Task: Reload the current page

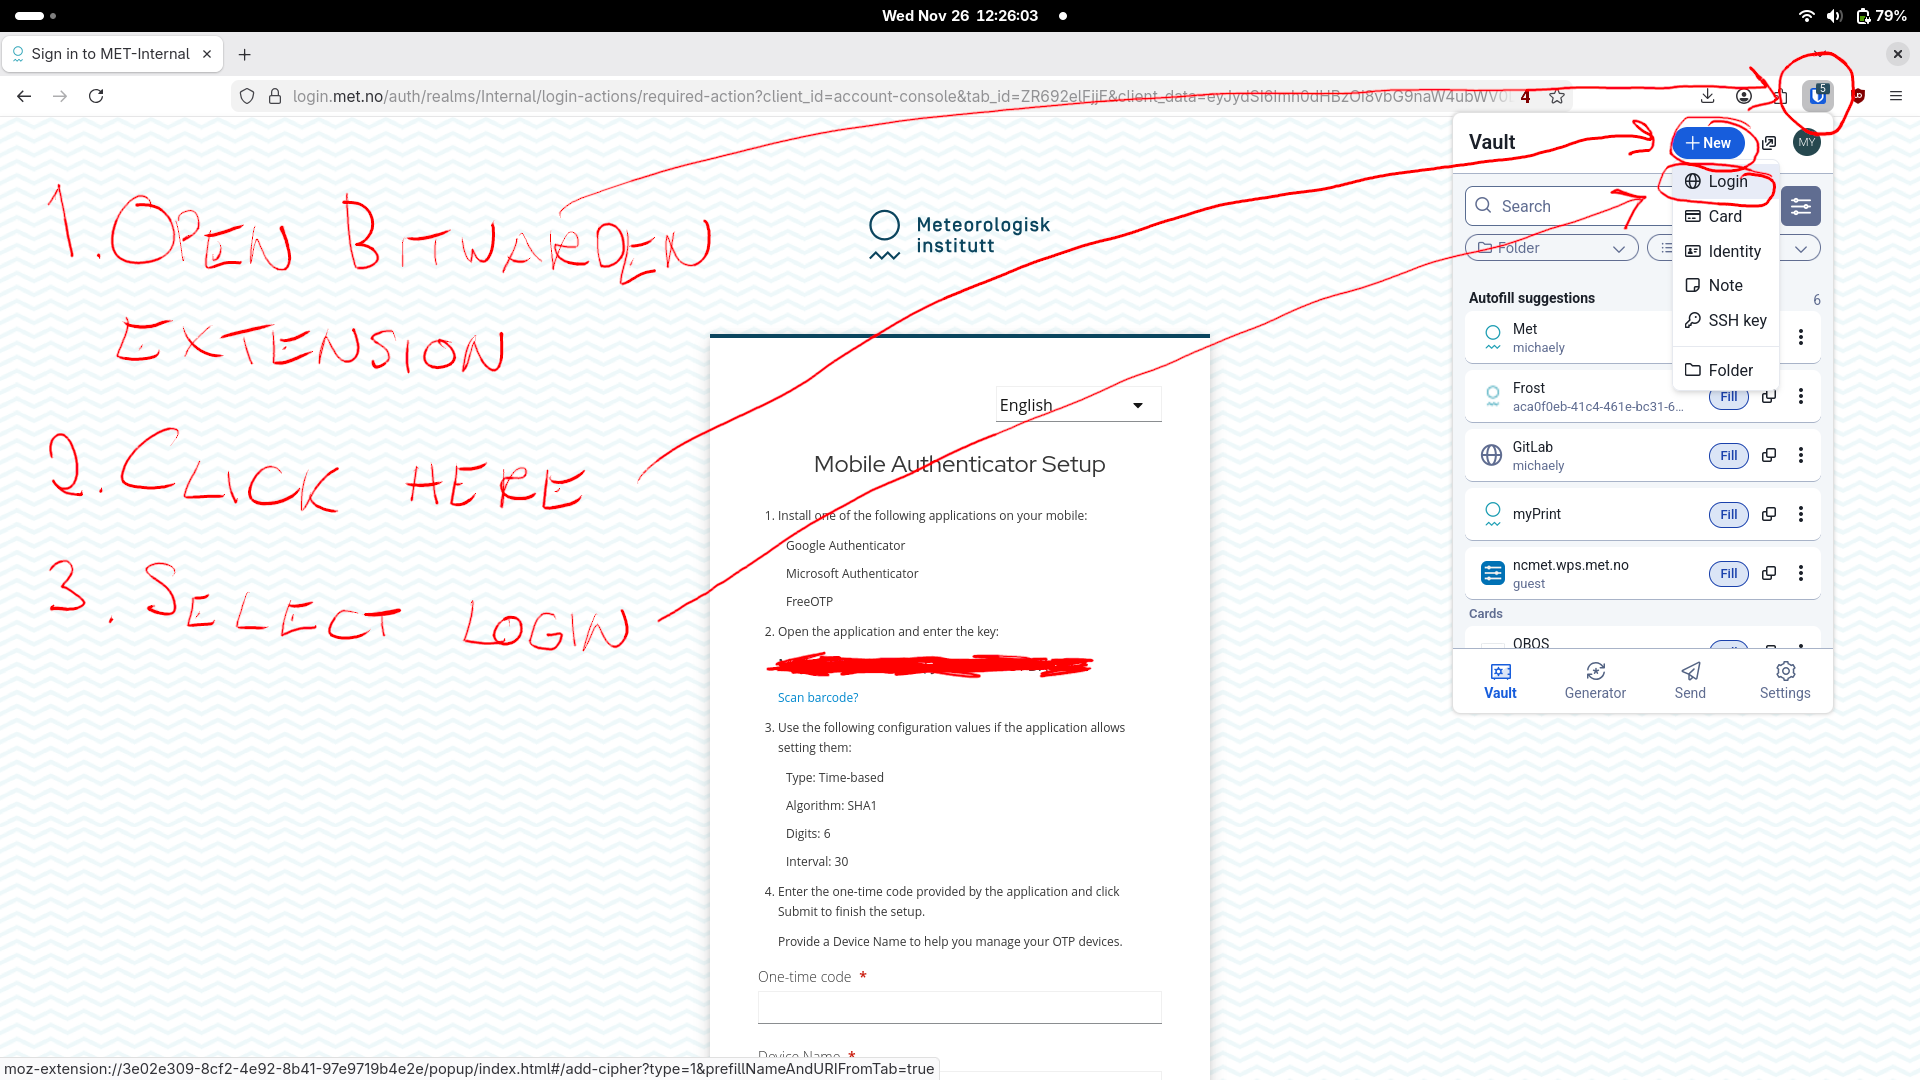Action: [96, 96]
